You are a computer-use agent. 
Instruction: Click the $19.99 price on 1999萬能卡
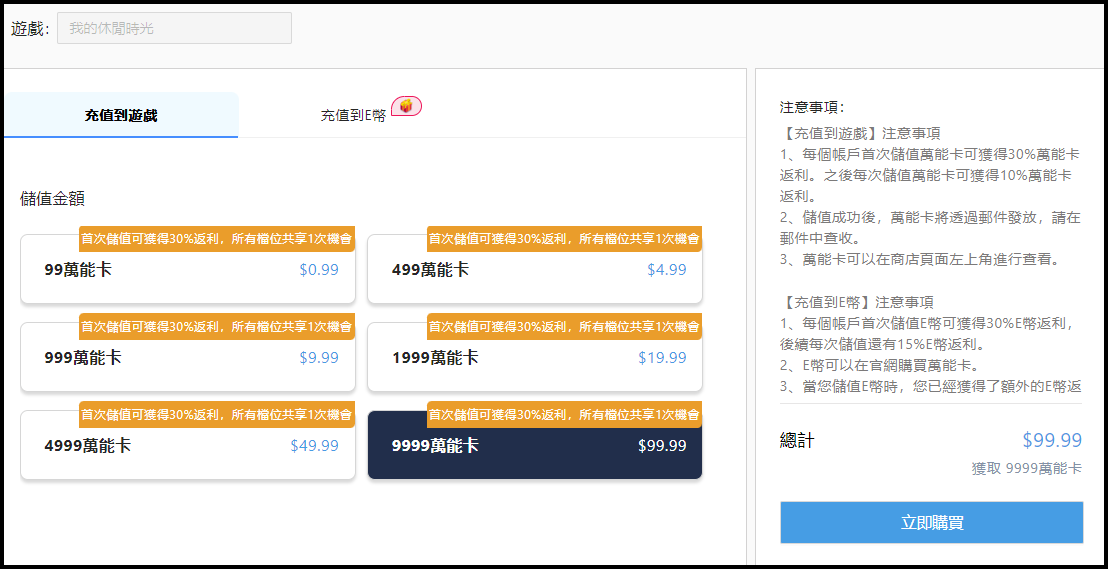point(662,358)
